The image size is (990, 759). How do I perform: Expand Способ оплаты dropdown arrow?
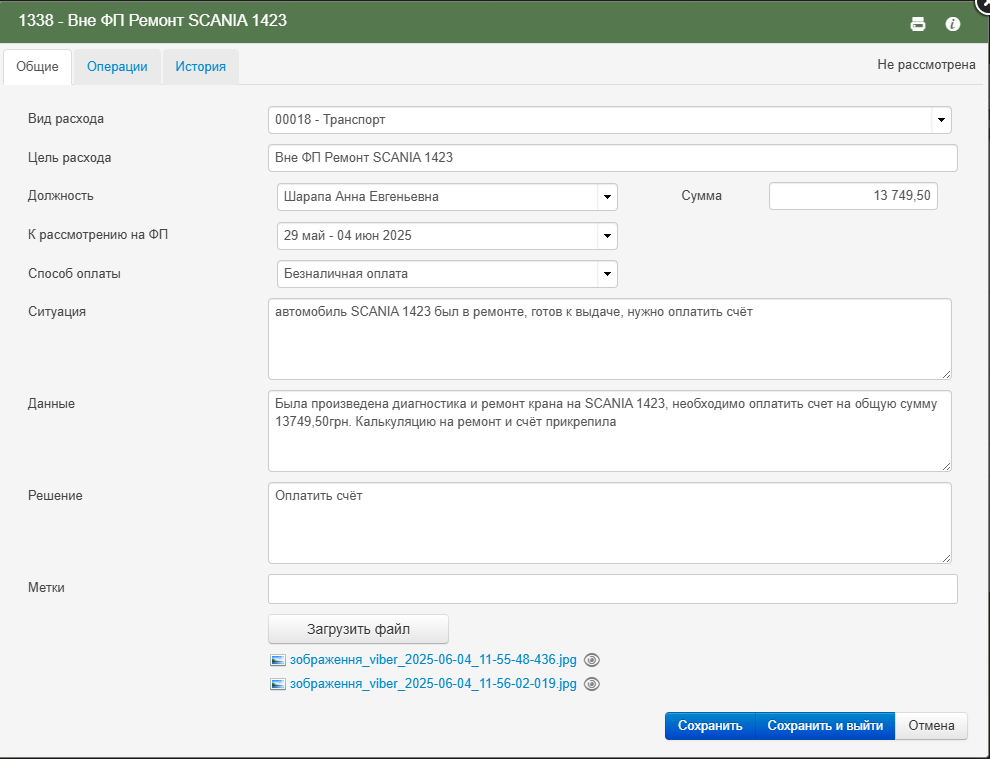click(607, 274)
